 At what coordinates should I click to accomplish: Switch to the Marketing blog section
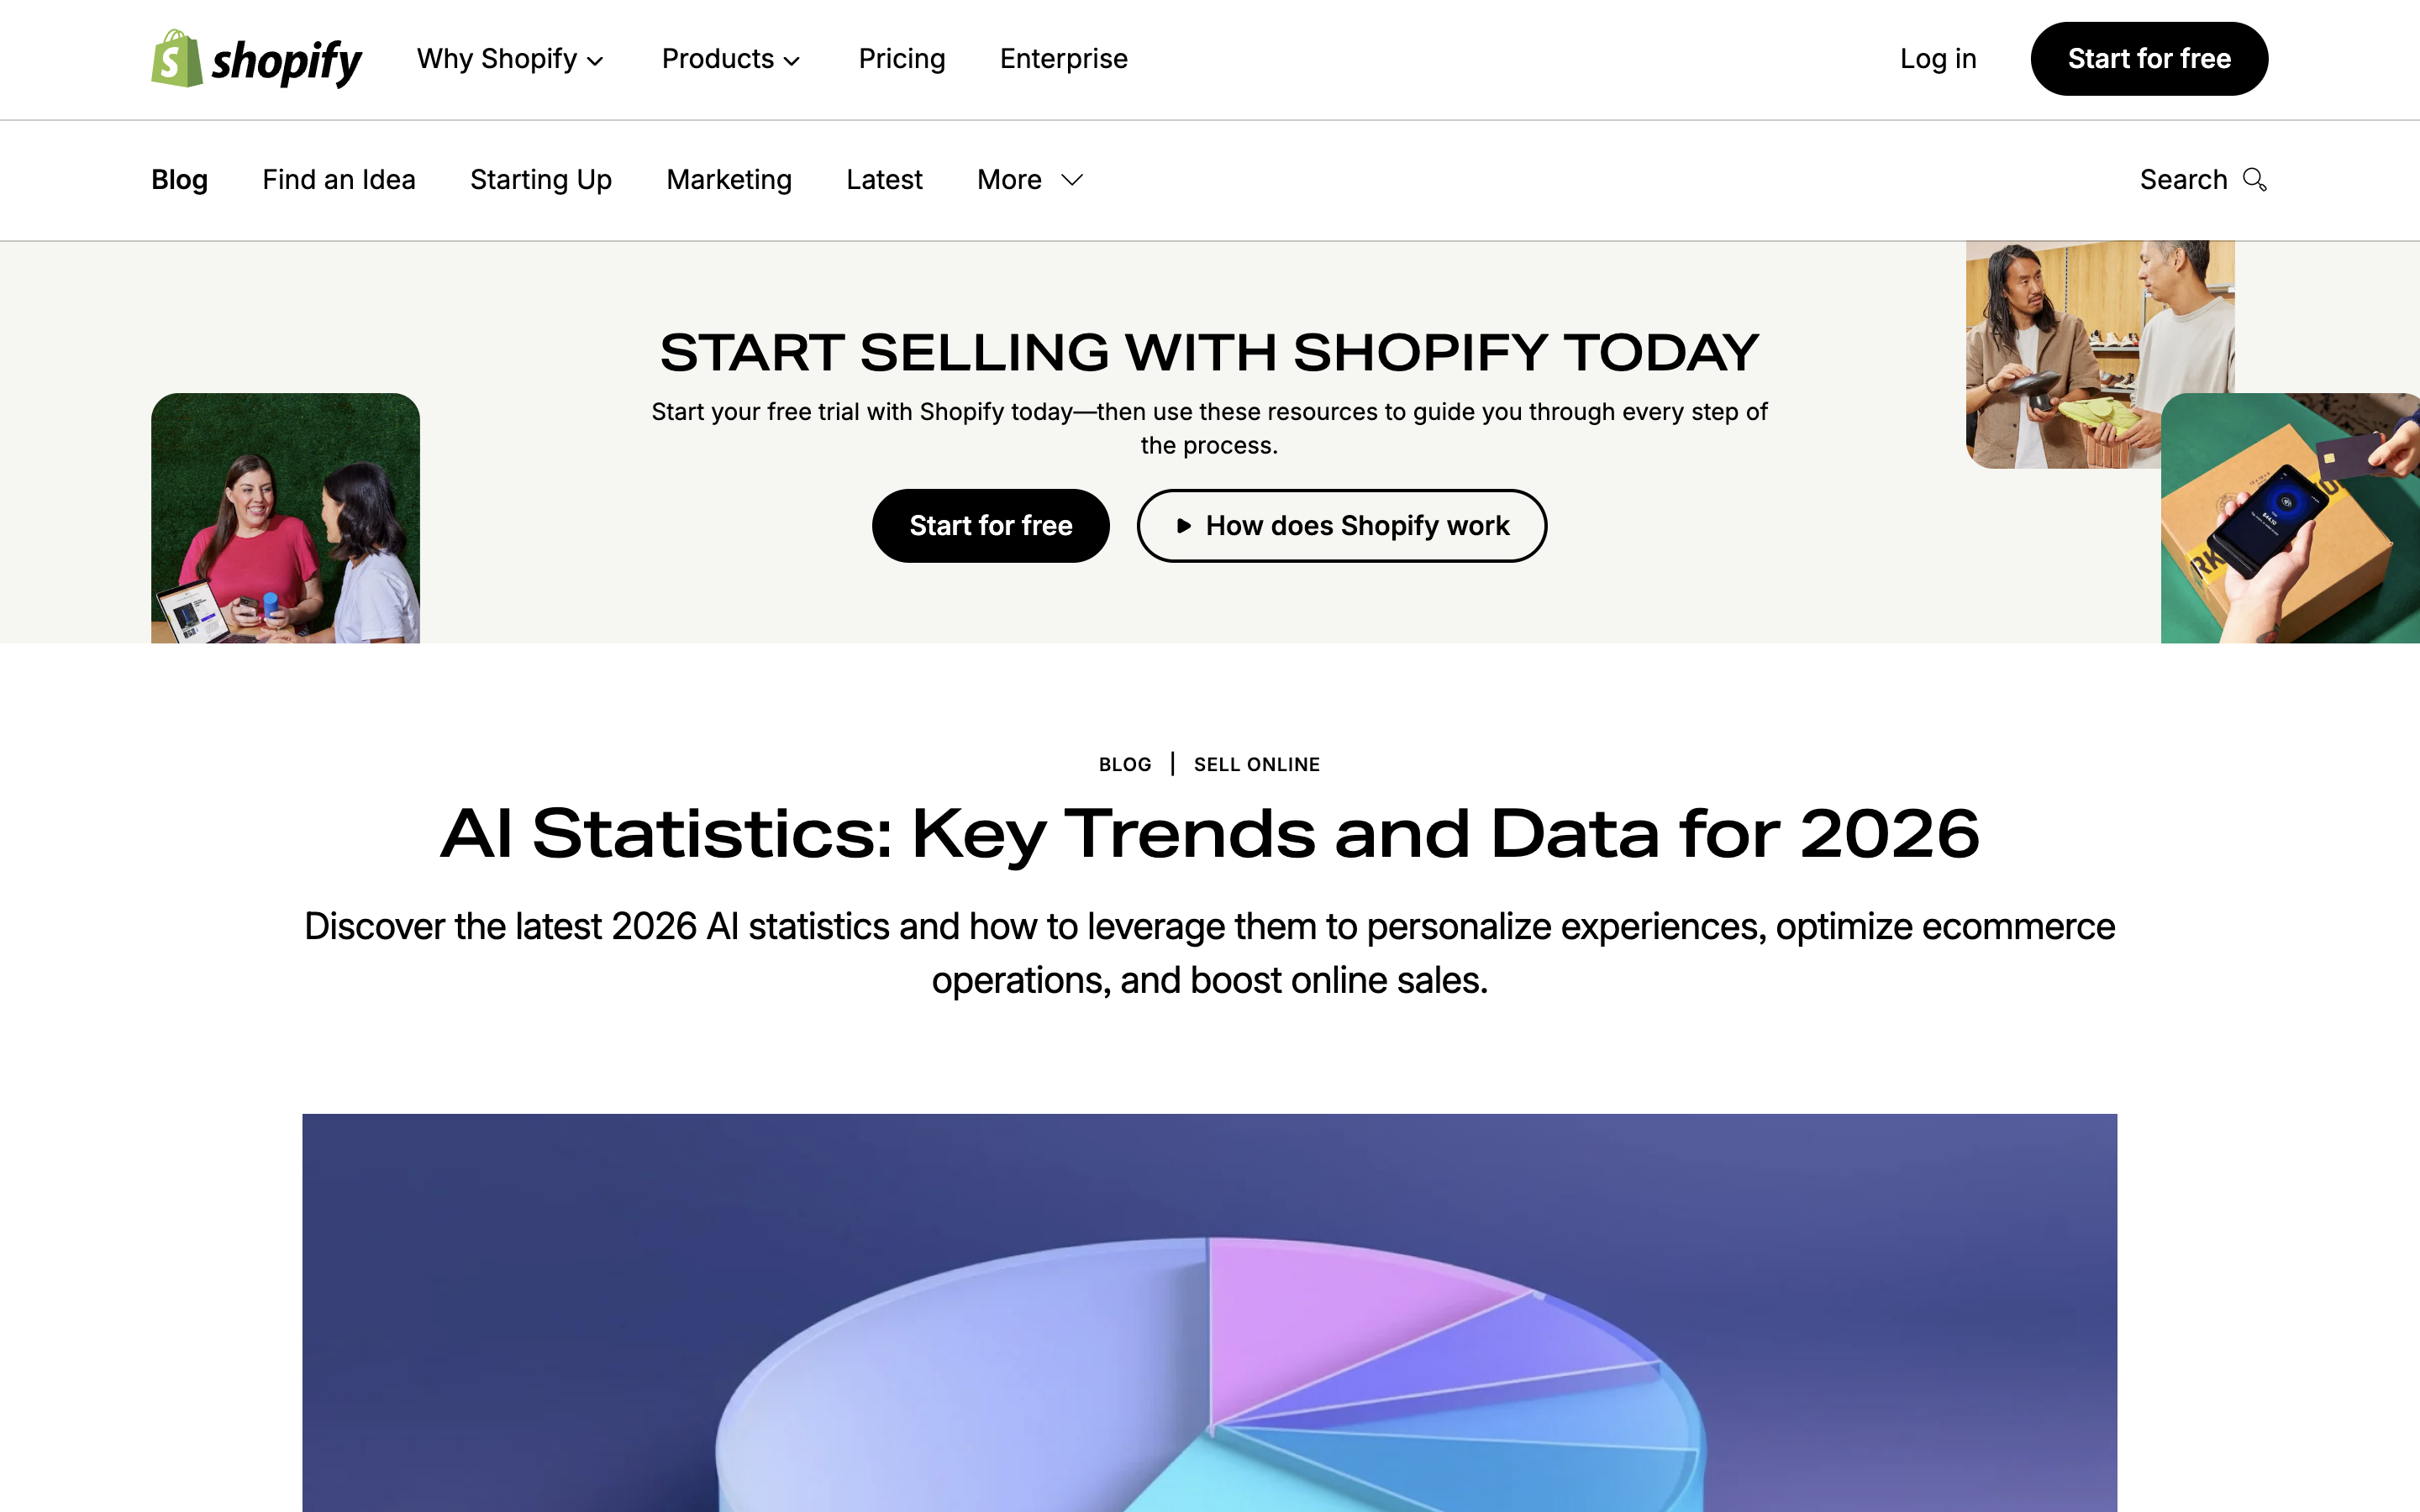tap(729, 180)
